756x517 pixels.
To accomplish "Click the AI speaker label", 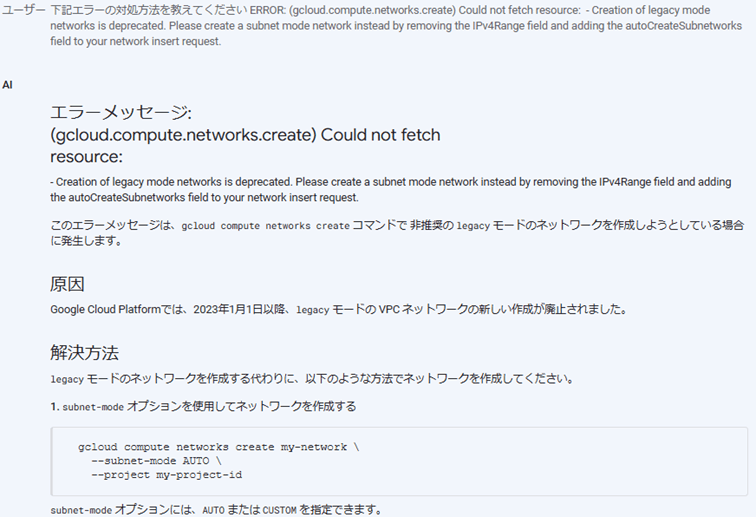I will click(7, 85).
